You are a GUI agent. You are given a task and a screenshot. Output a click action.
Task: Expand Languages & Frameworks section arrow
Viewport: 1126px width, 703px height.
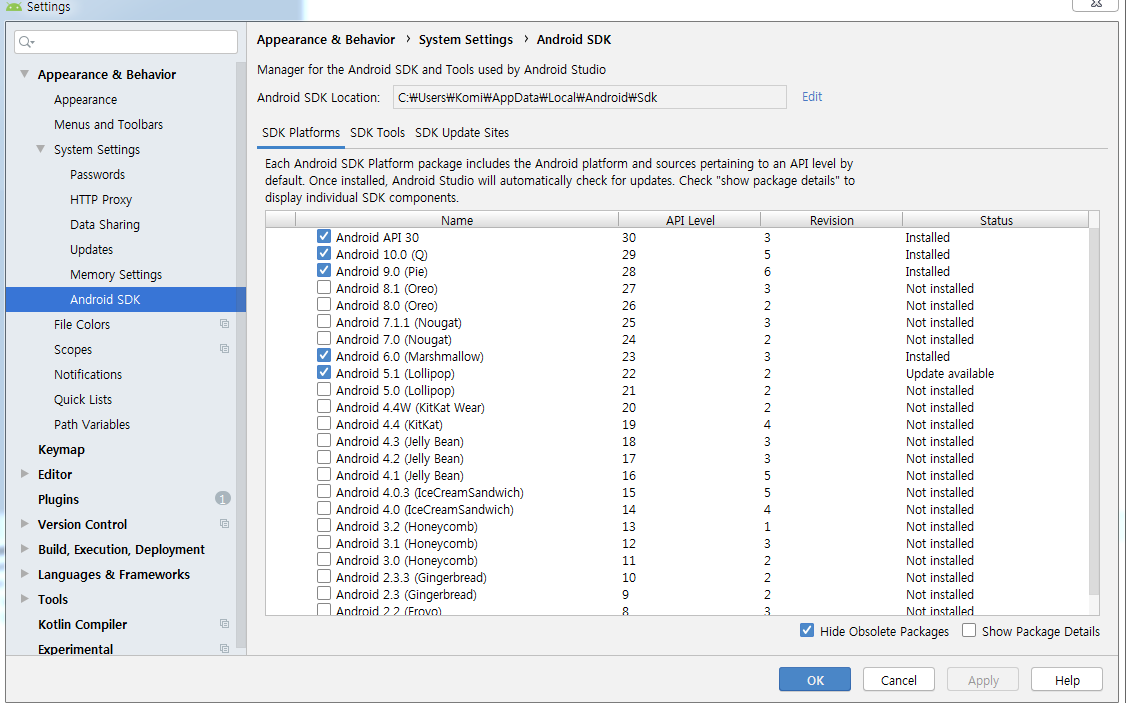[24, 574]
